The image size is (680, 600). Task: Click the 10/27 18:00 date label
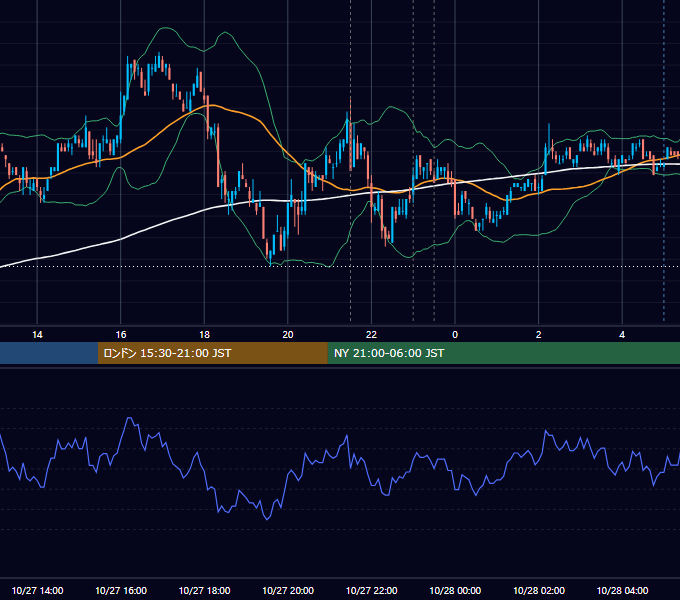[x=204, y=590]
